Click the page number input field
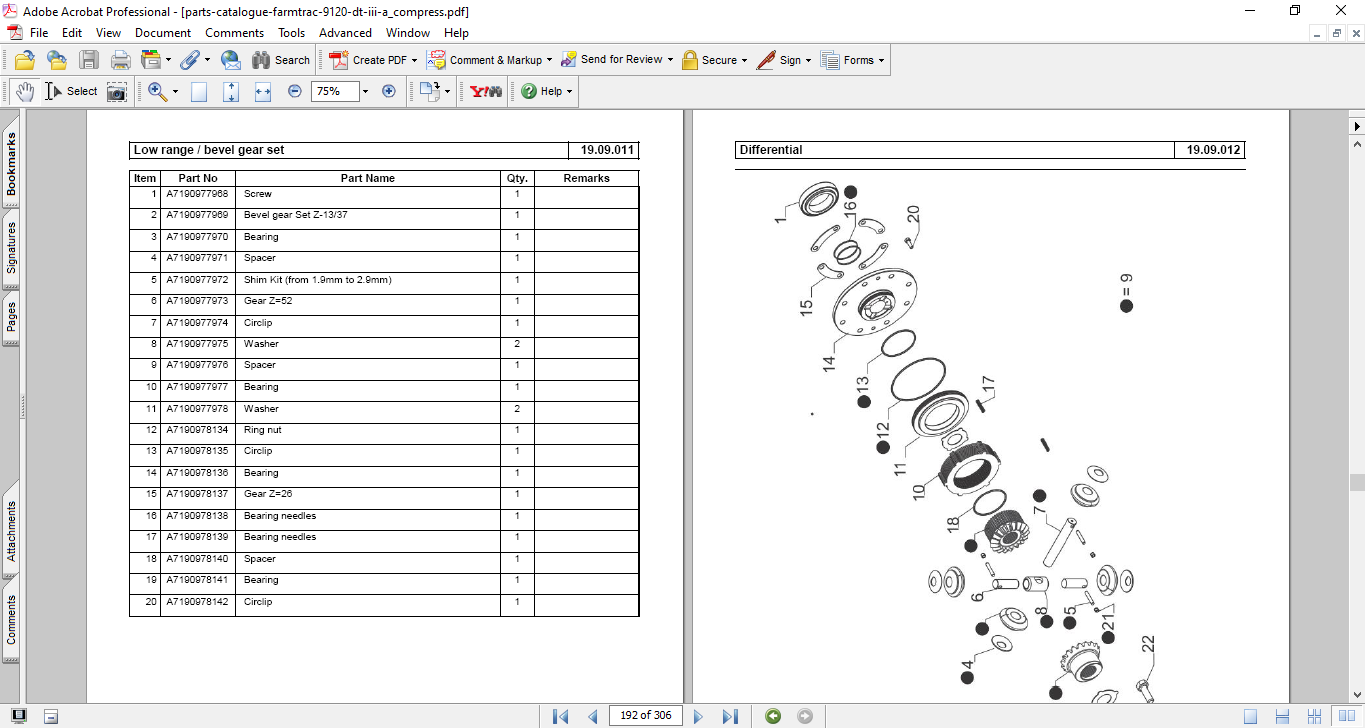The image size is (1365, 728). coord(646,716)
